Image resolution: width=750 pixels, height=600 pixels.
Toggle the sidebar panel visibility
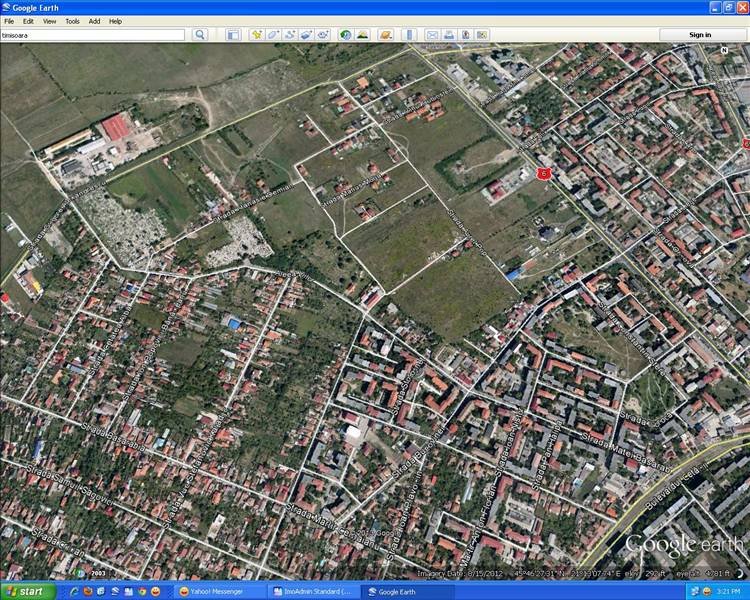(233, 34)
